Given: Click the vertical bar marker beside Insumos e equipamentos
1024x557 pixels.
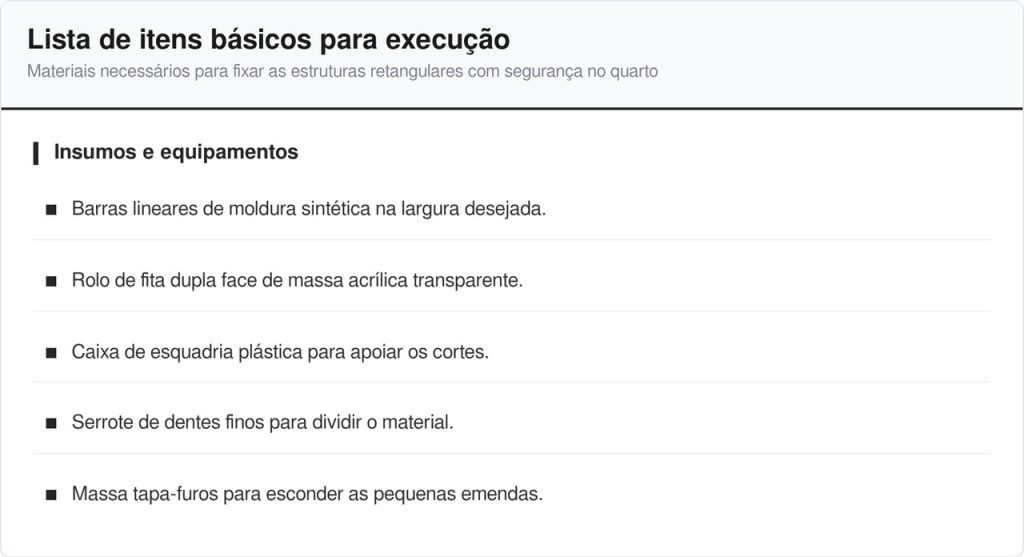Looking at the screenshot, I should (36, 153).
